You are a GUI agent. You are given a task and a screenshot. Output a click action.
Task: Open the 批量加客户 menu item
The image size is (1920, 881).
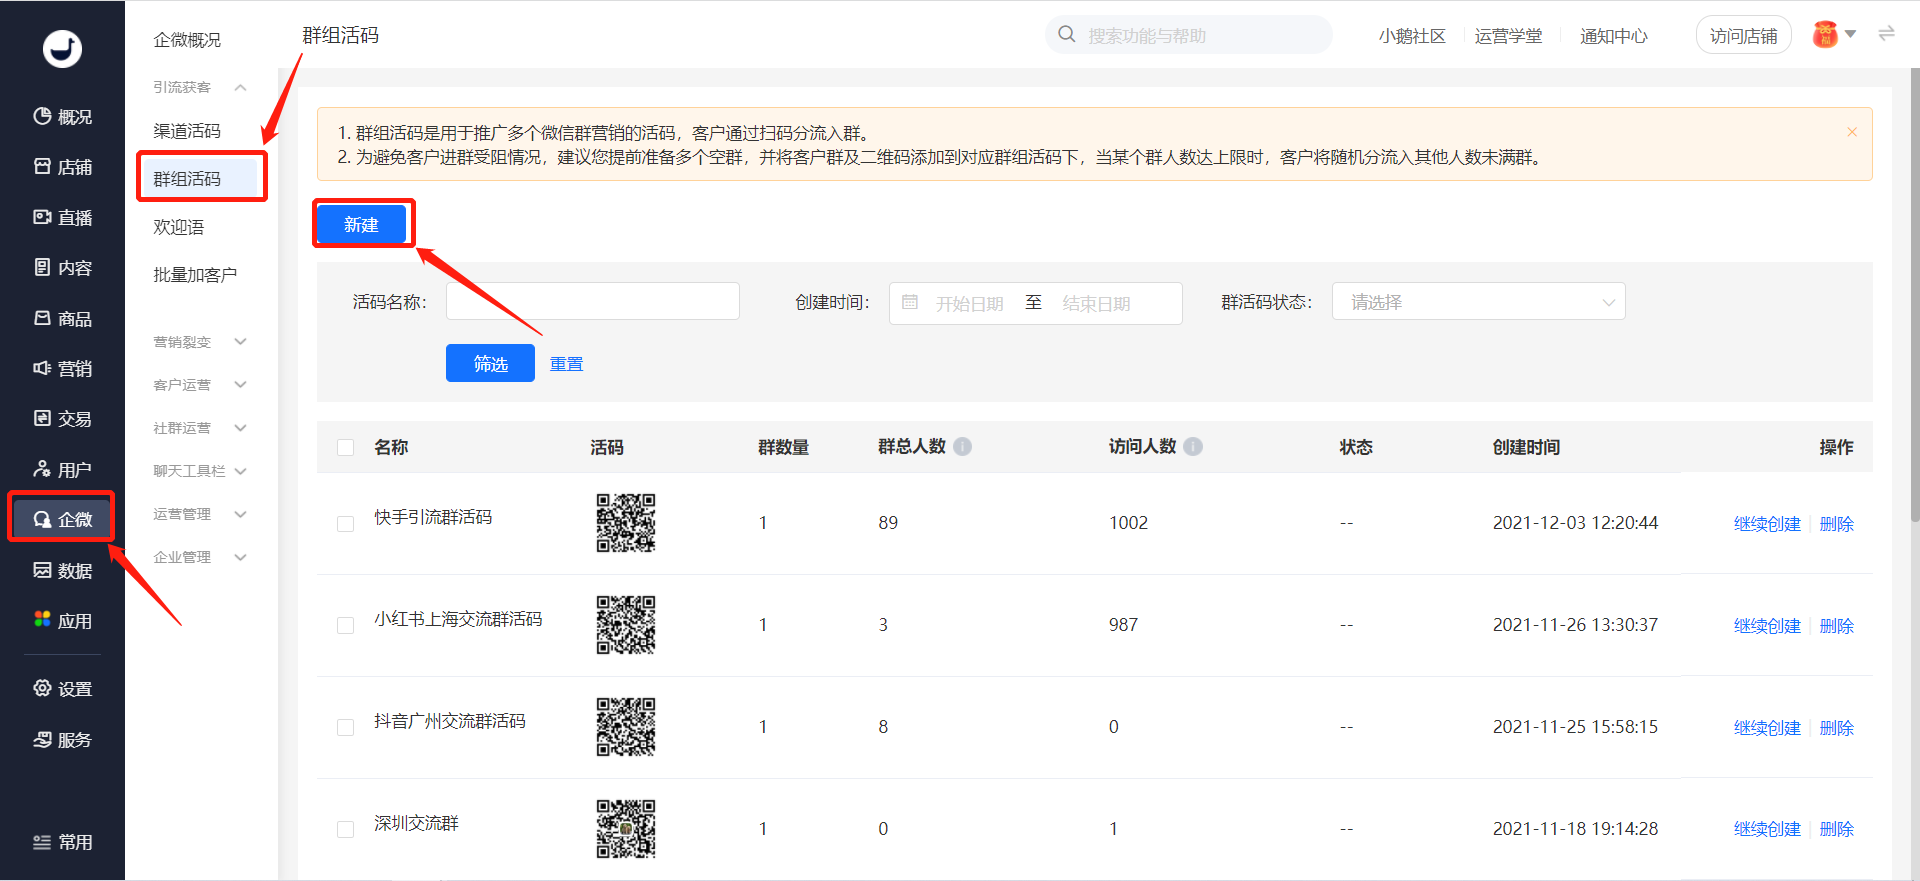tap(195, 275)
